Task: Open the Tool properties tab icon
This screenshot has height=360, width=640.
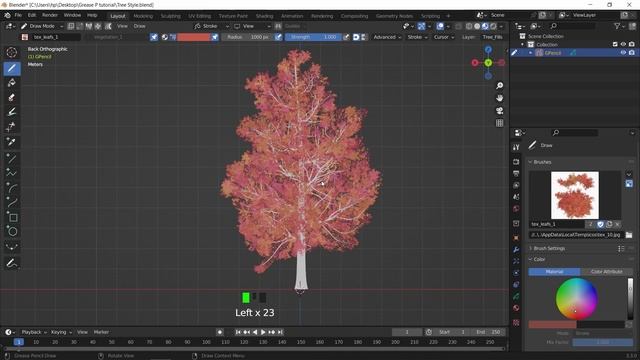Action: click(x=516, y=147)
